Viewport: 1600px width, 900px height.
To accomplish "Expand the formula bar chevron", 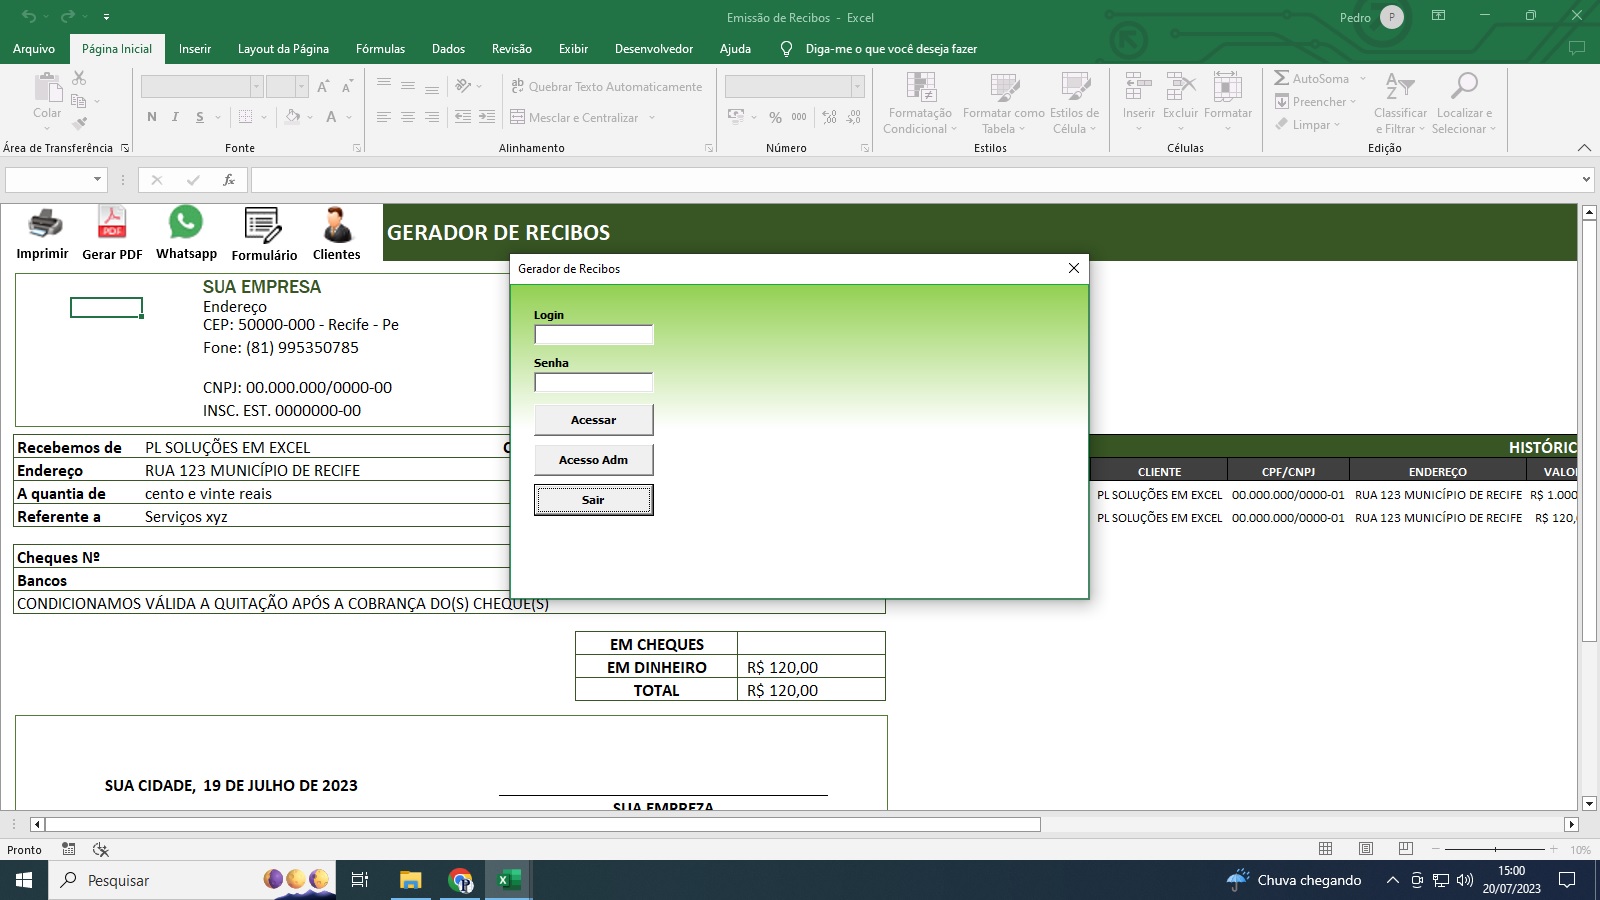I will 1586,180.
